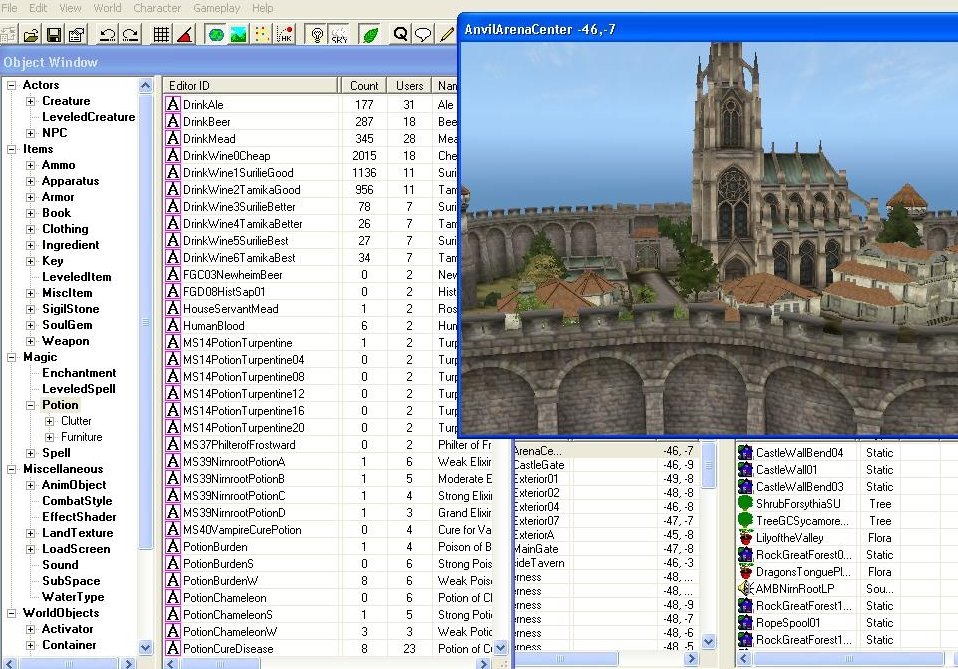This screenshot has width=958, height=669.
Task: Click the potion icon beside DrinkAle
Action: click(x=173, y=104)
